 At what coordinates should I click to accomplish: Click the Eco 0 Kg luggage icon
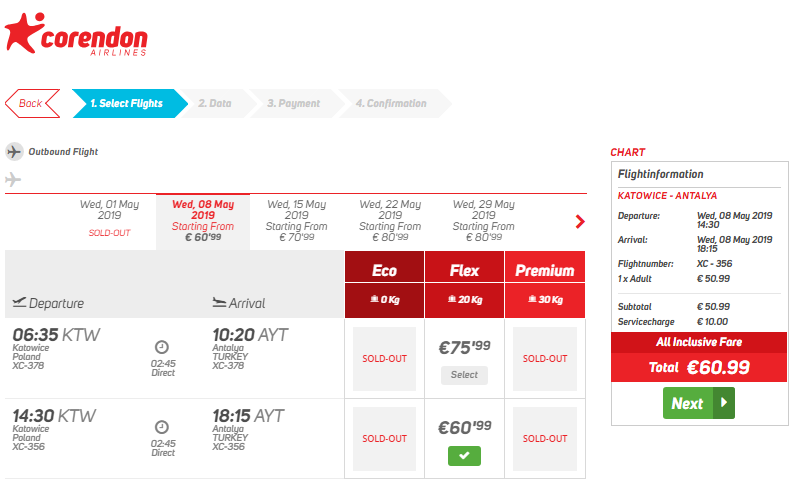(374, 299)
